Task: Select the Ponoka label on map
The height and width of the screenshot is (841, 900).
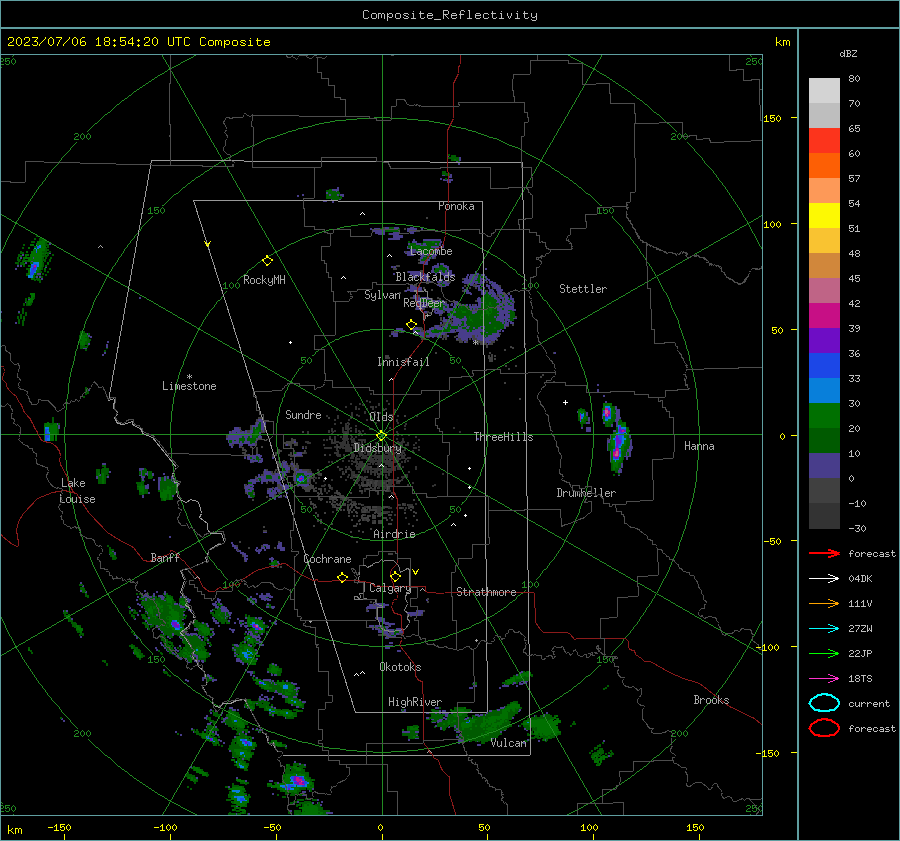Action: (x=456, y=206)
